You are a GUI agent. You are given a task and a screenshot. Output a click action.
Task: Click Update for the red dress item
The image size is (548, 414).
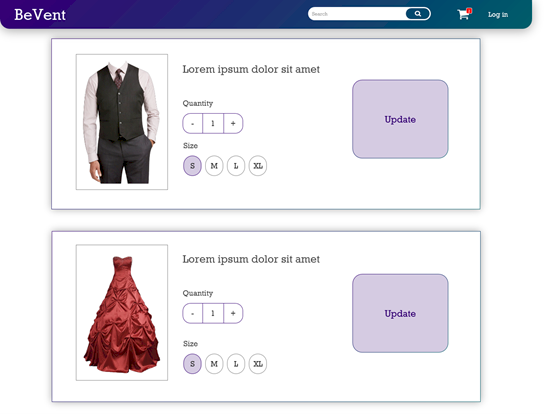pyautogui.click(x=400, y=313)
